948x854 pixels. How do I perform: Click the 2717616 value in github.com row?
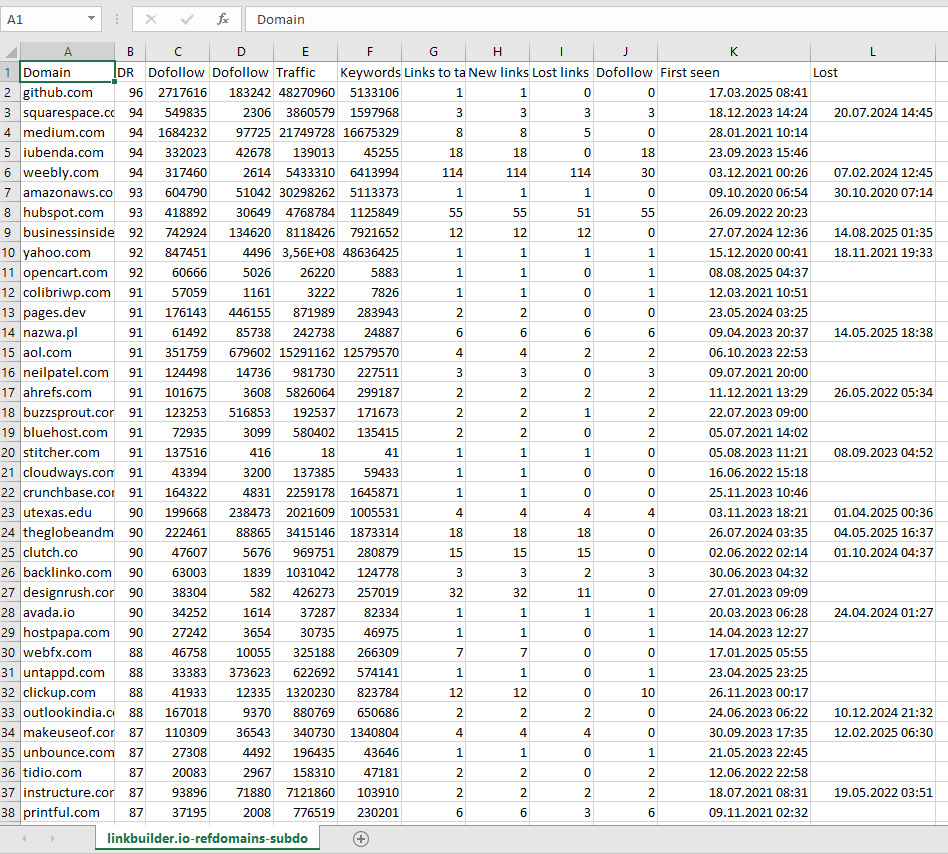click(x=178, y=92)
